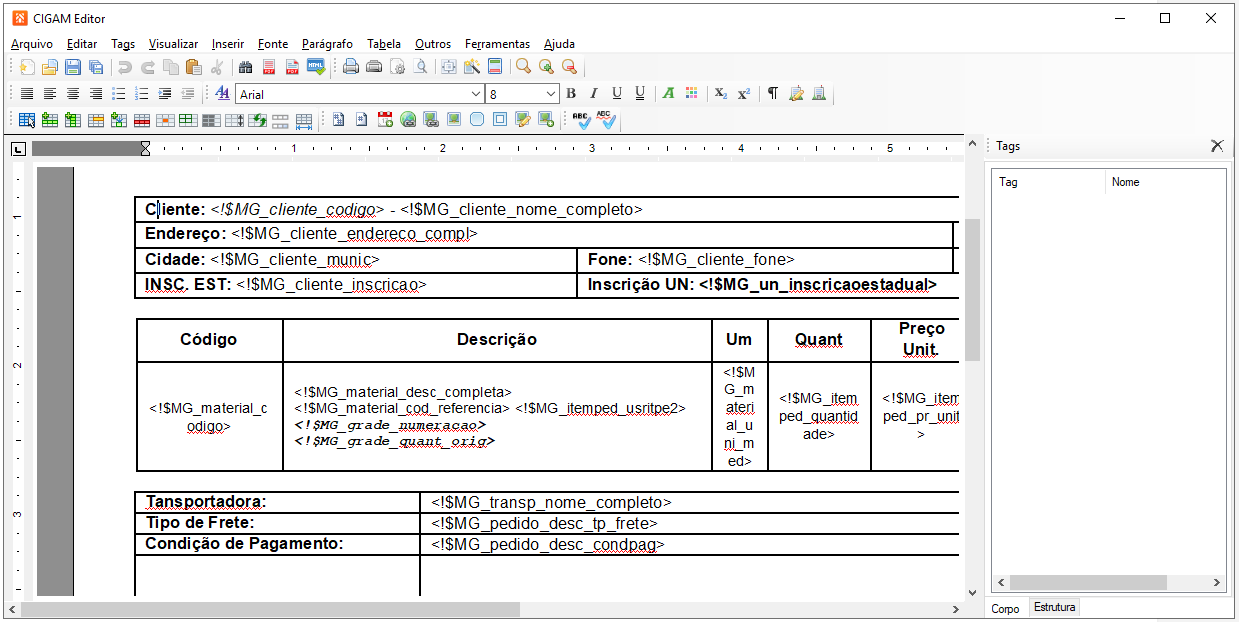Open the Tags menu
The image size is (1239, 622).
click(123, 44)
